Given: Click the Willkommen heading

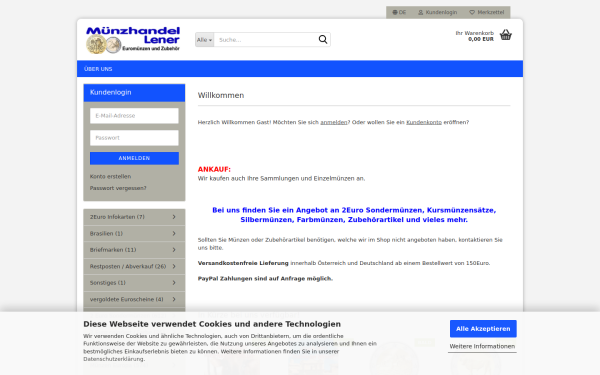Looking at the screenshot, I should (x=221, y=95).
